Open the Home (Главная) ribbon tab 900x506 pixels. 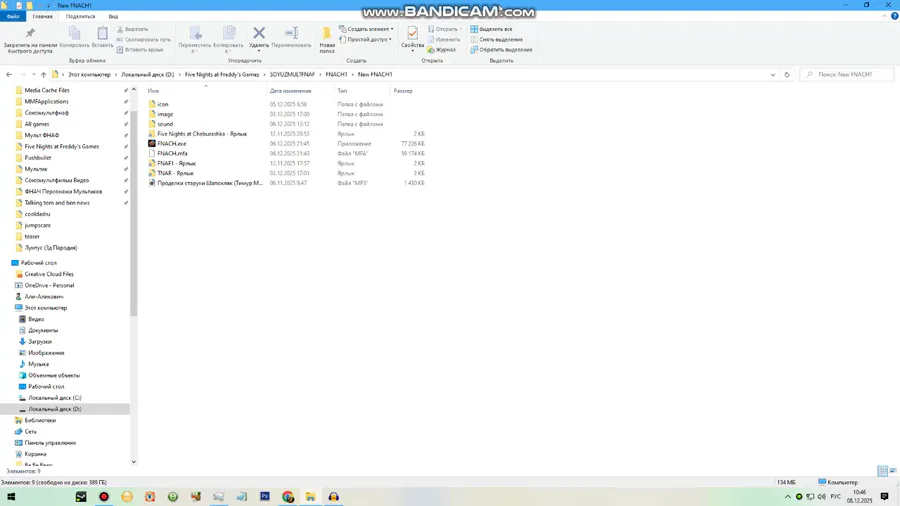tap(42, 16)
